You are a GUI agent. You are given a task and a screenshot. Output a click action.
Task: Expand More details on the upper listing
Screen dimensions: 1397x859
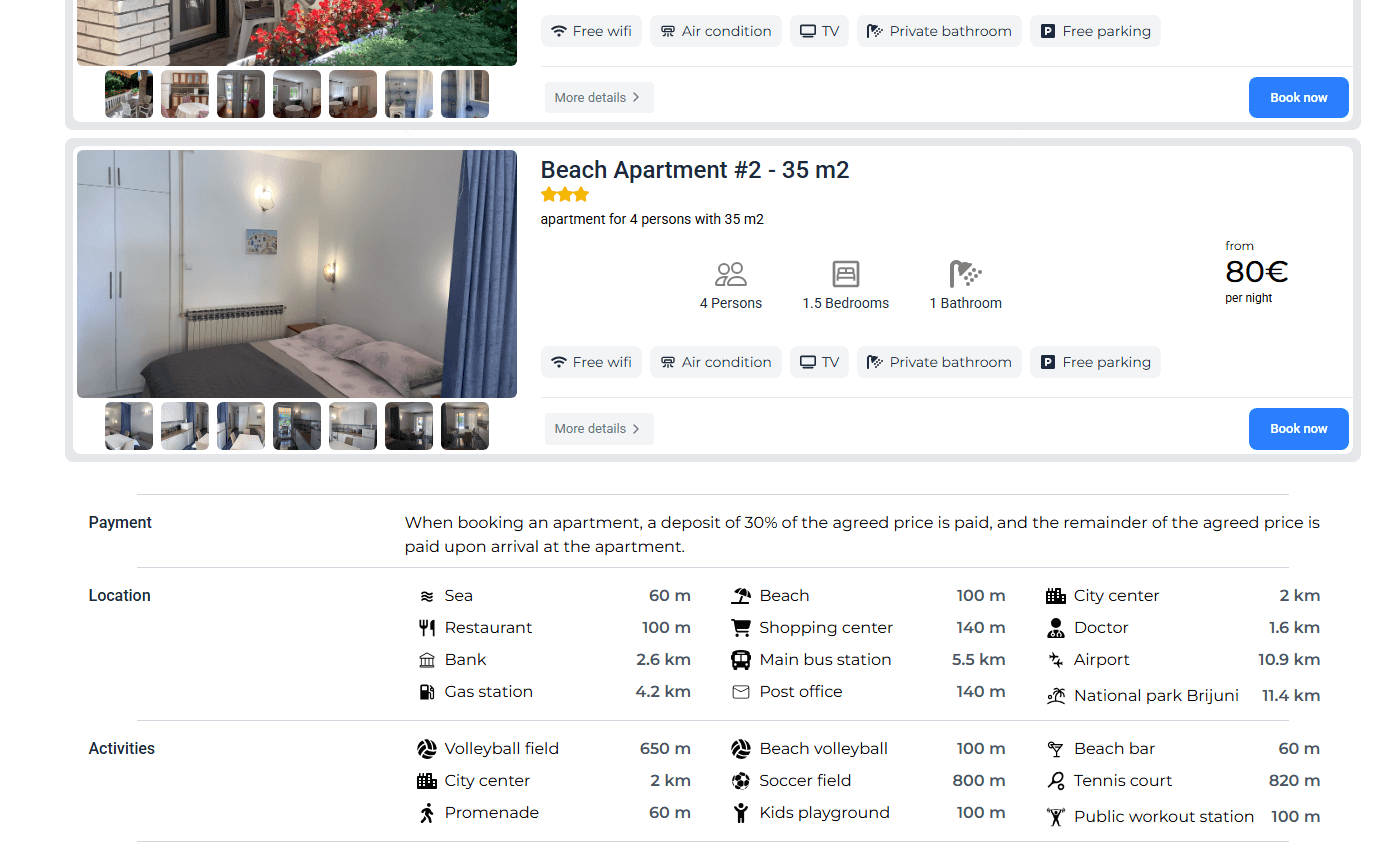tap(598, 98)
